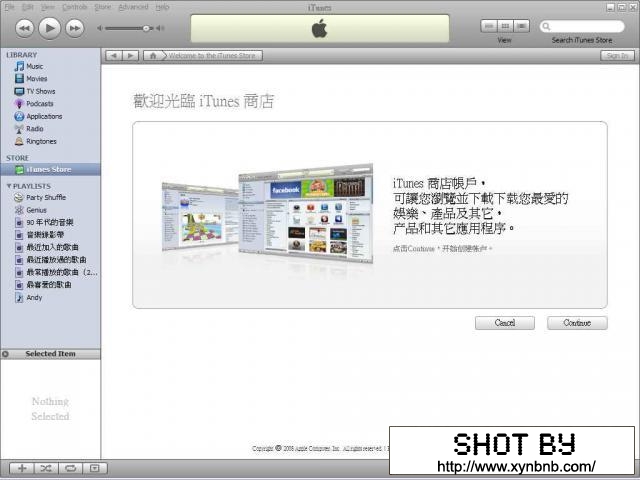
Task: Toggle the artwork viewer button
Action: click(x=95, y=468)
